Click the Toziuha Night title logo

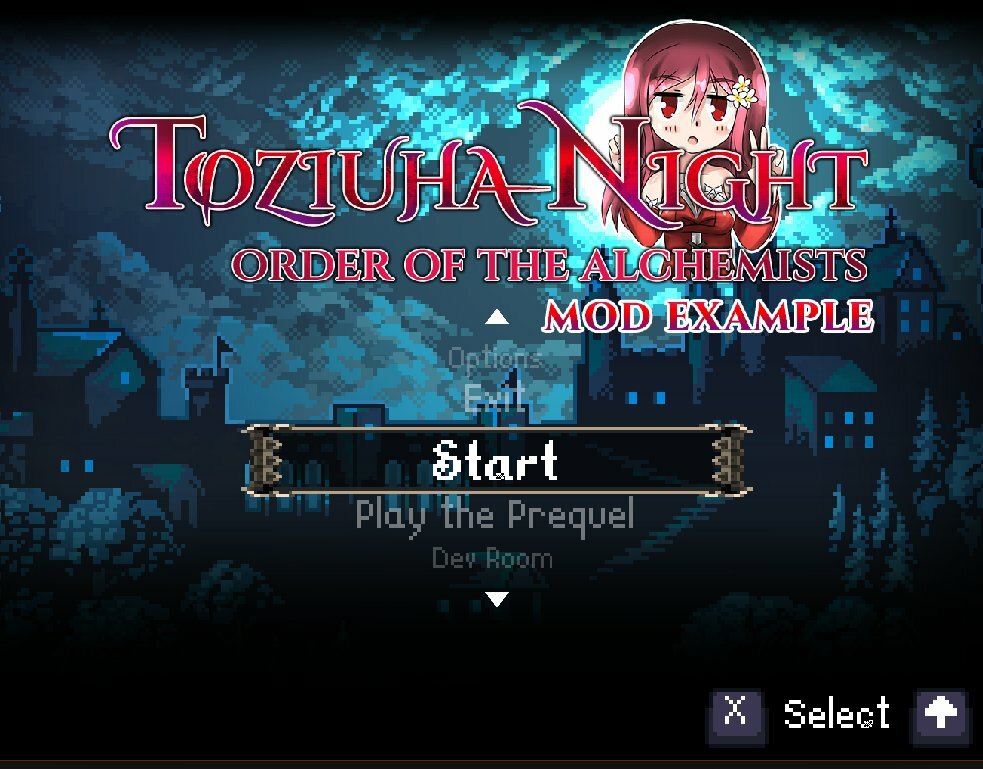(489, 166)
